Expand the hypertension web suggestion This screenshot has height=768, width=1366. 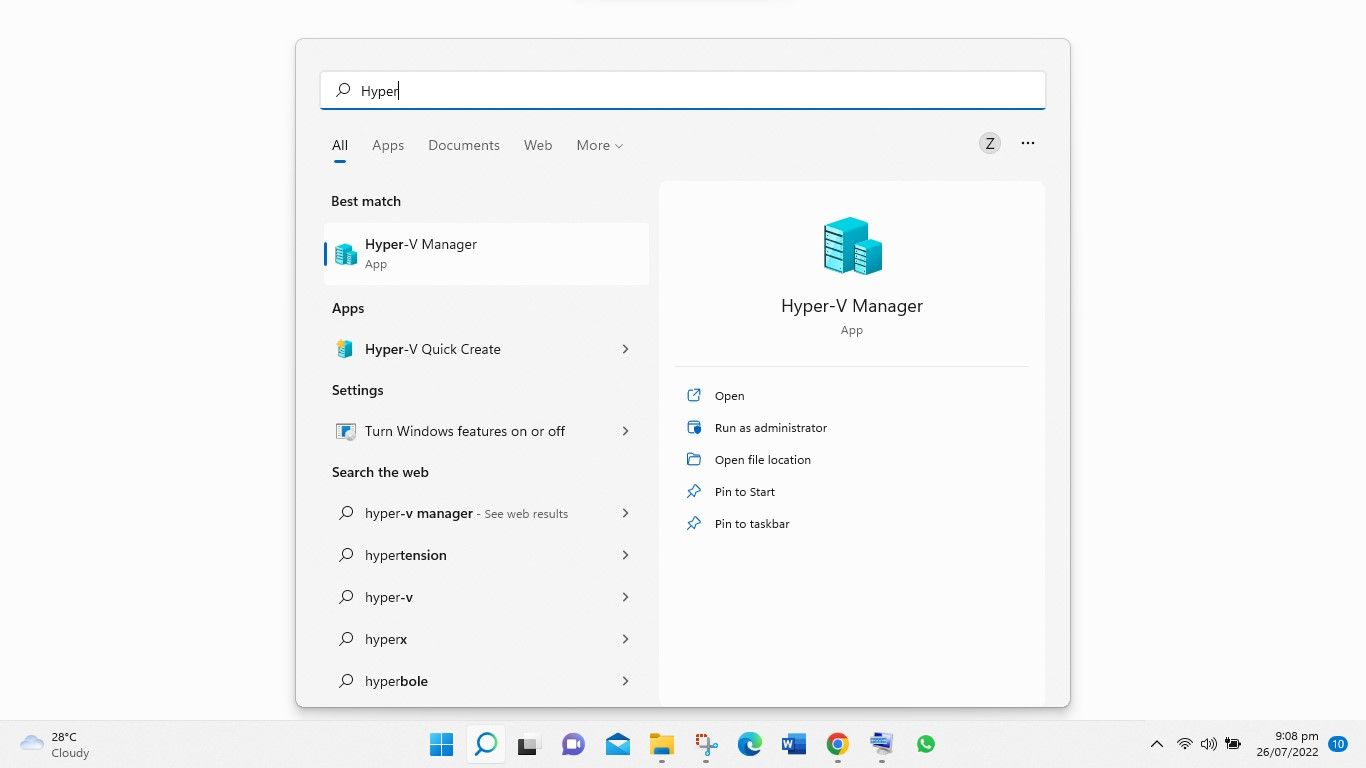[625, 555]
